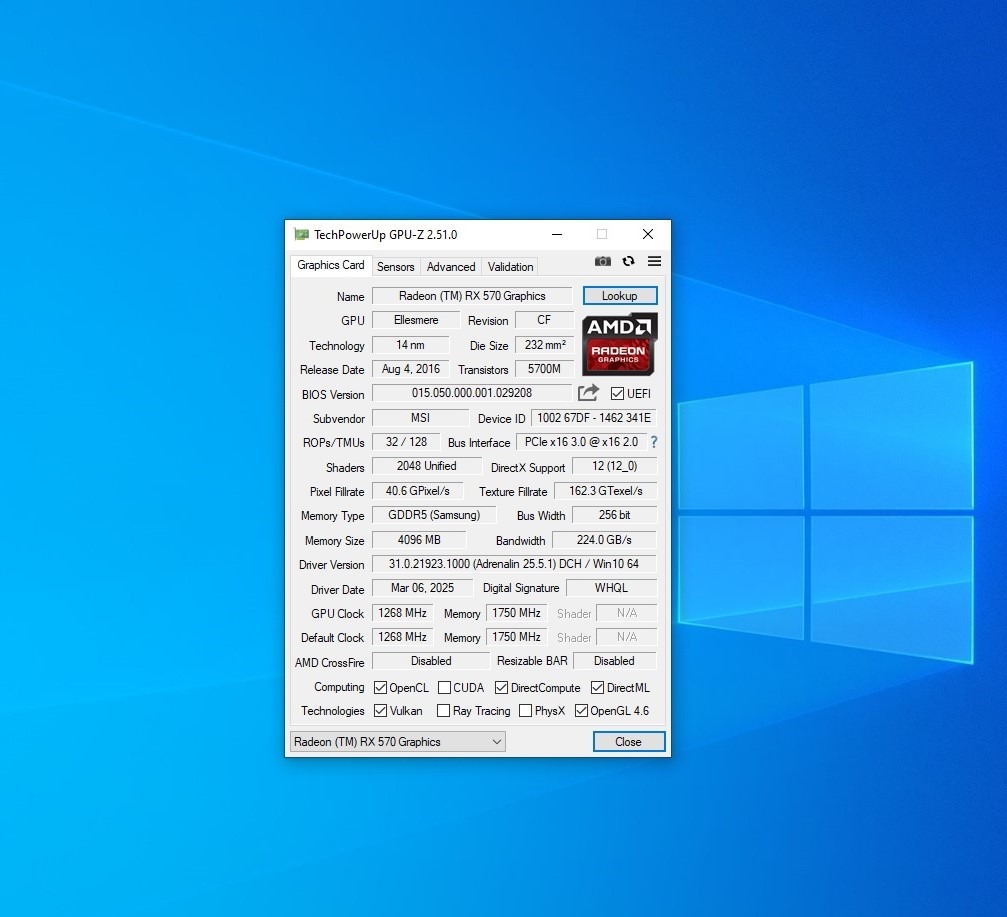Toggle the Vulkan checkbox
Image resolution: width=1007 pixels, height=917 pixels.
click(380, 711)
